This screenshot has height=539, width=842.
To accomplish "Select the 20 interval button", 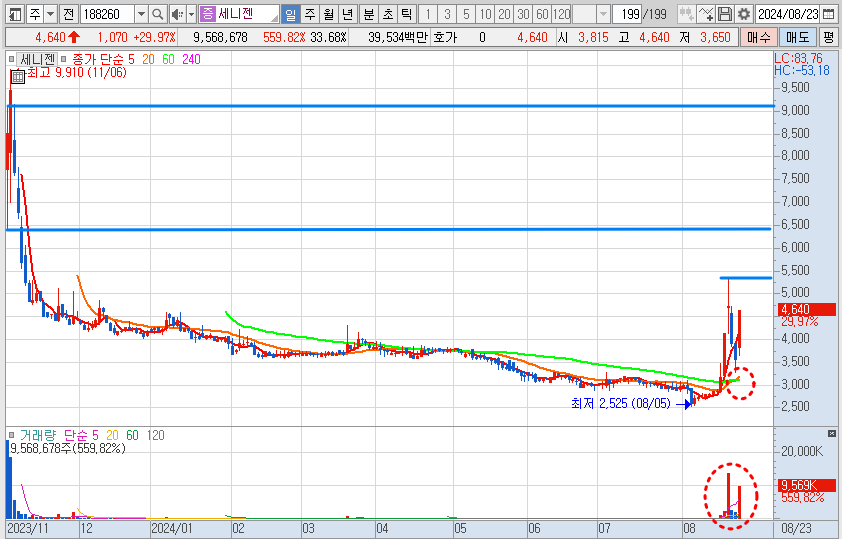I will (x=504, y=14).
